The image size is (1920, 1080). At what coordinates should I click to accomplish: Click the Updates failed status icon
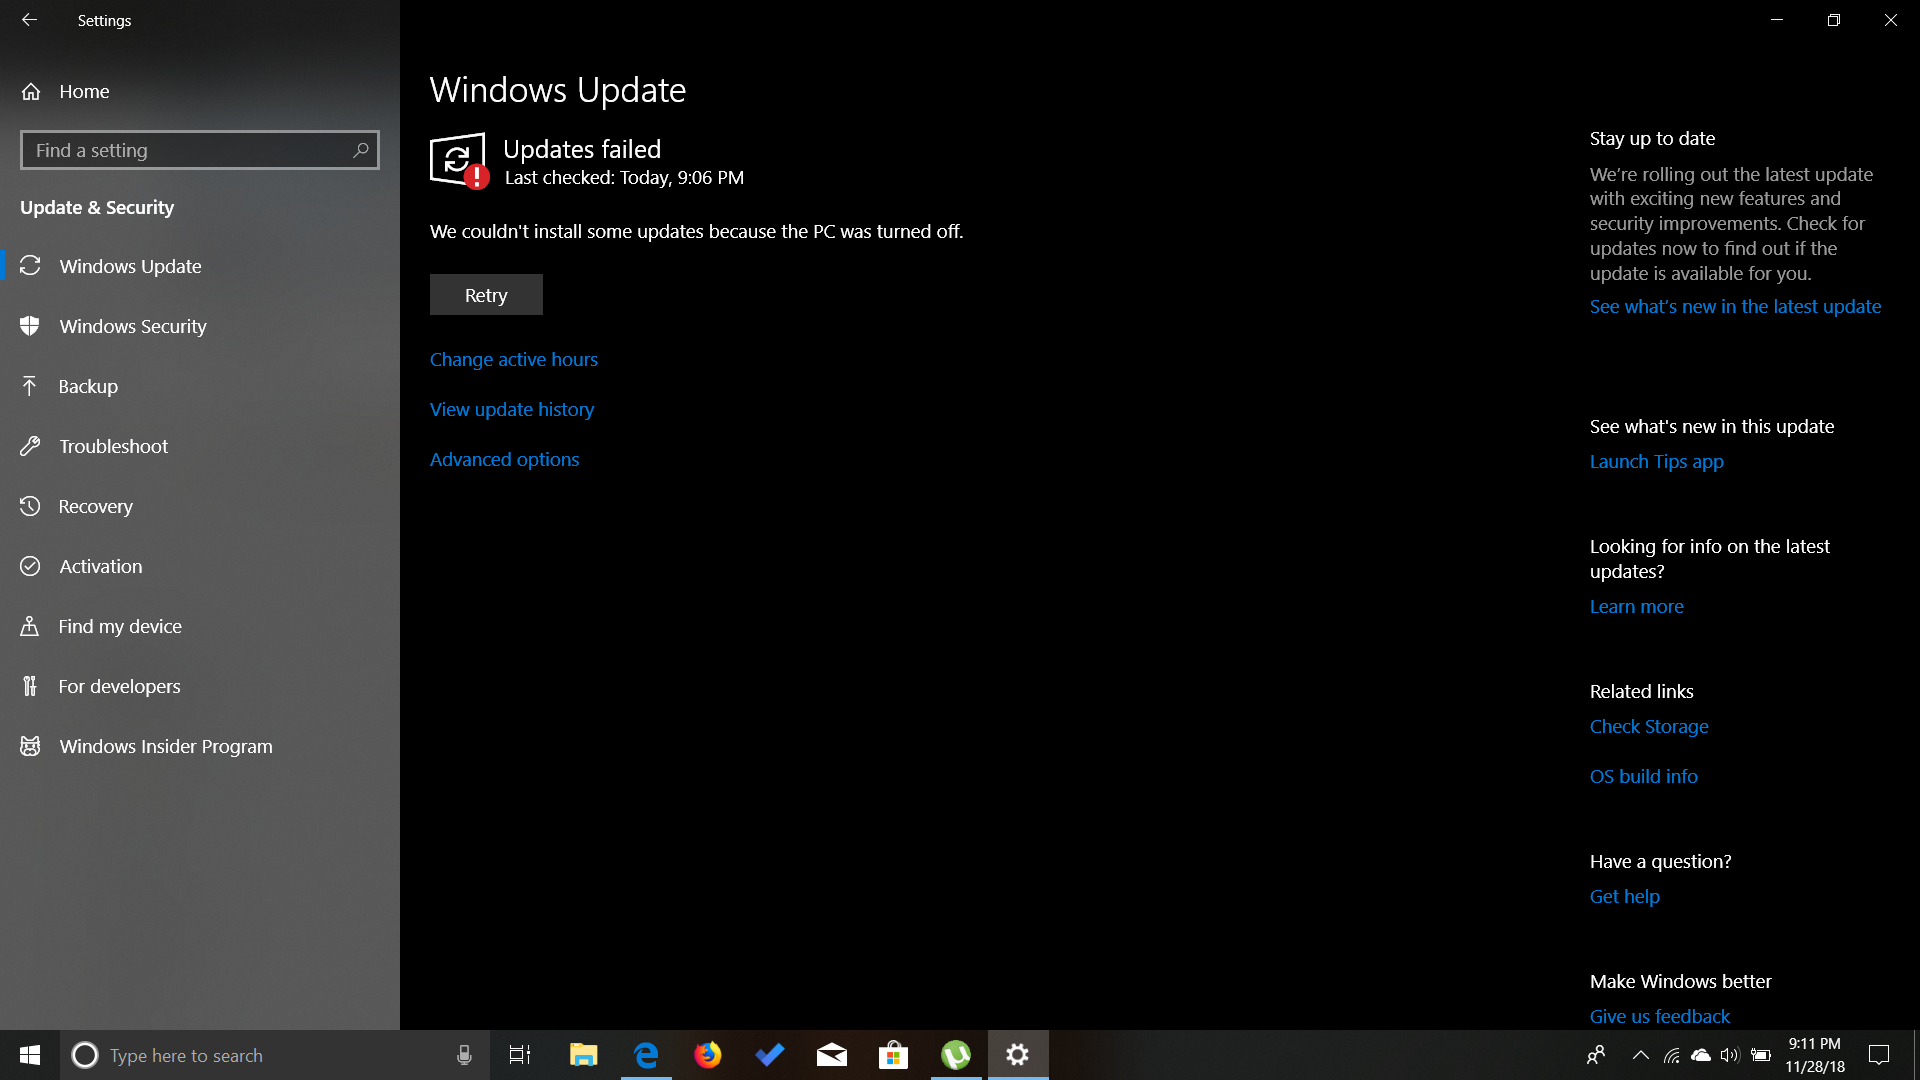(459, 160)
